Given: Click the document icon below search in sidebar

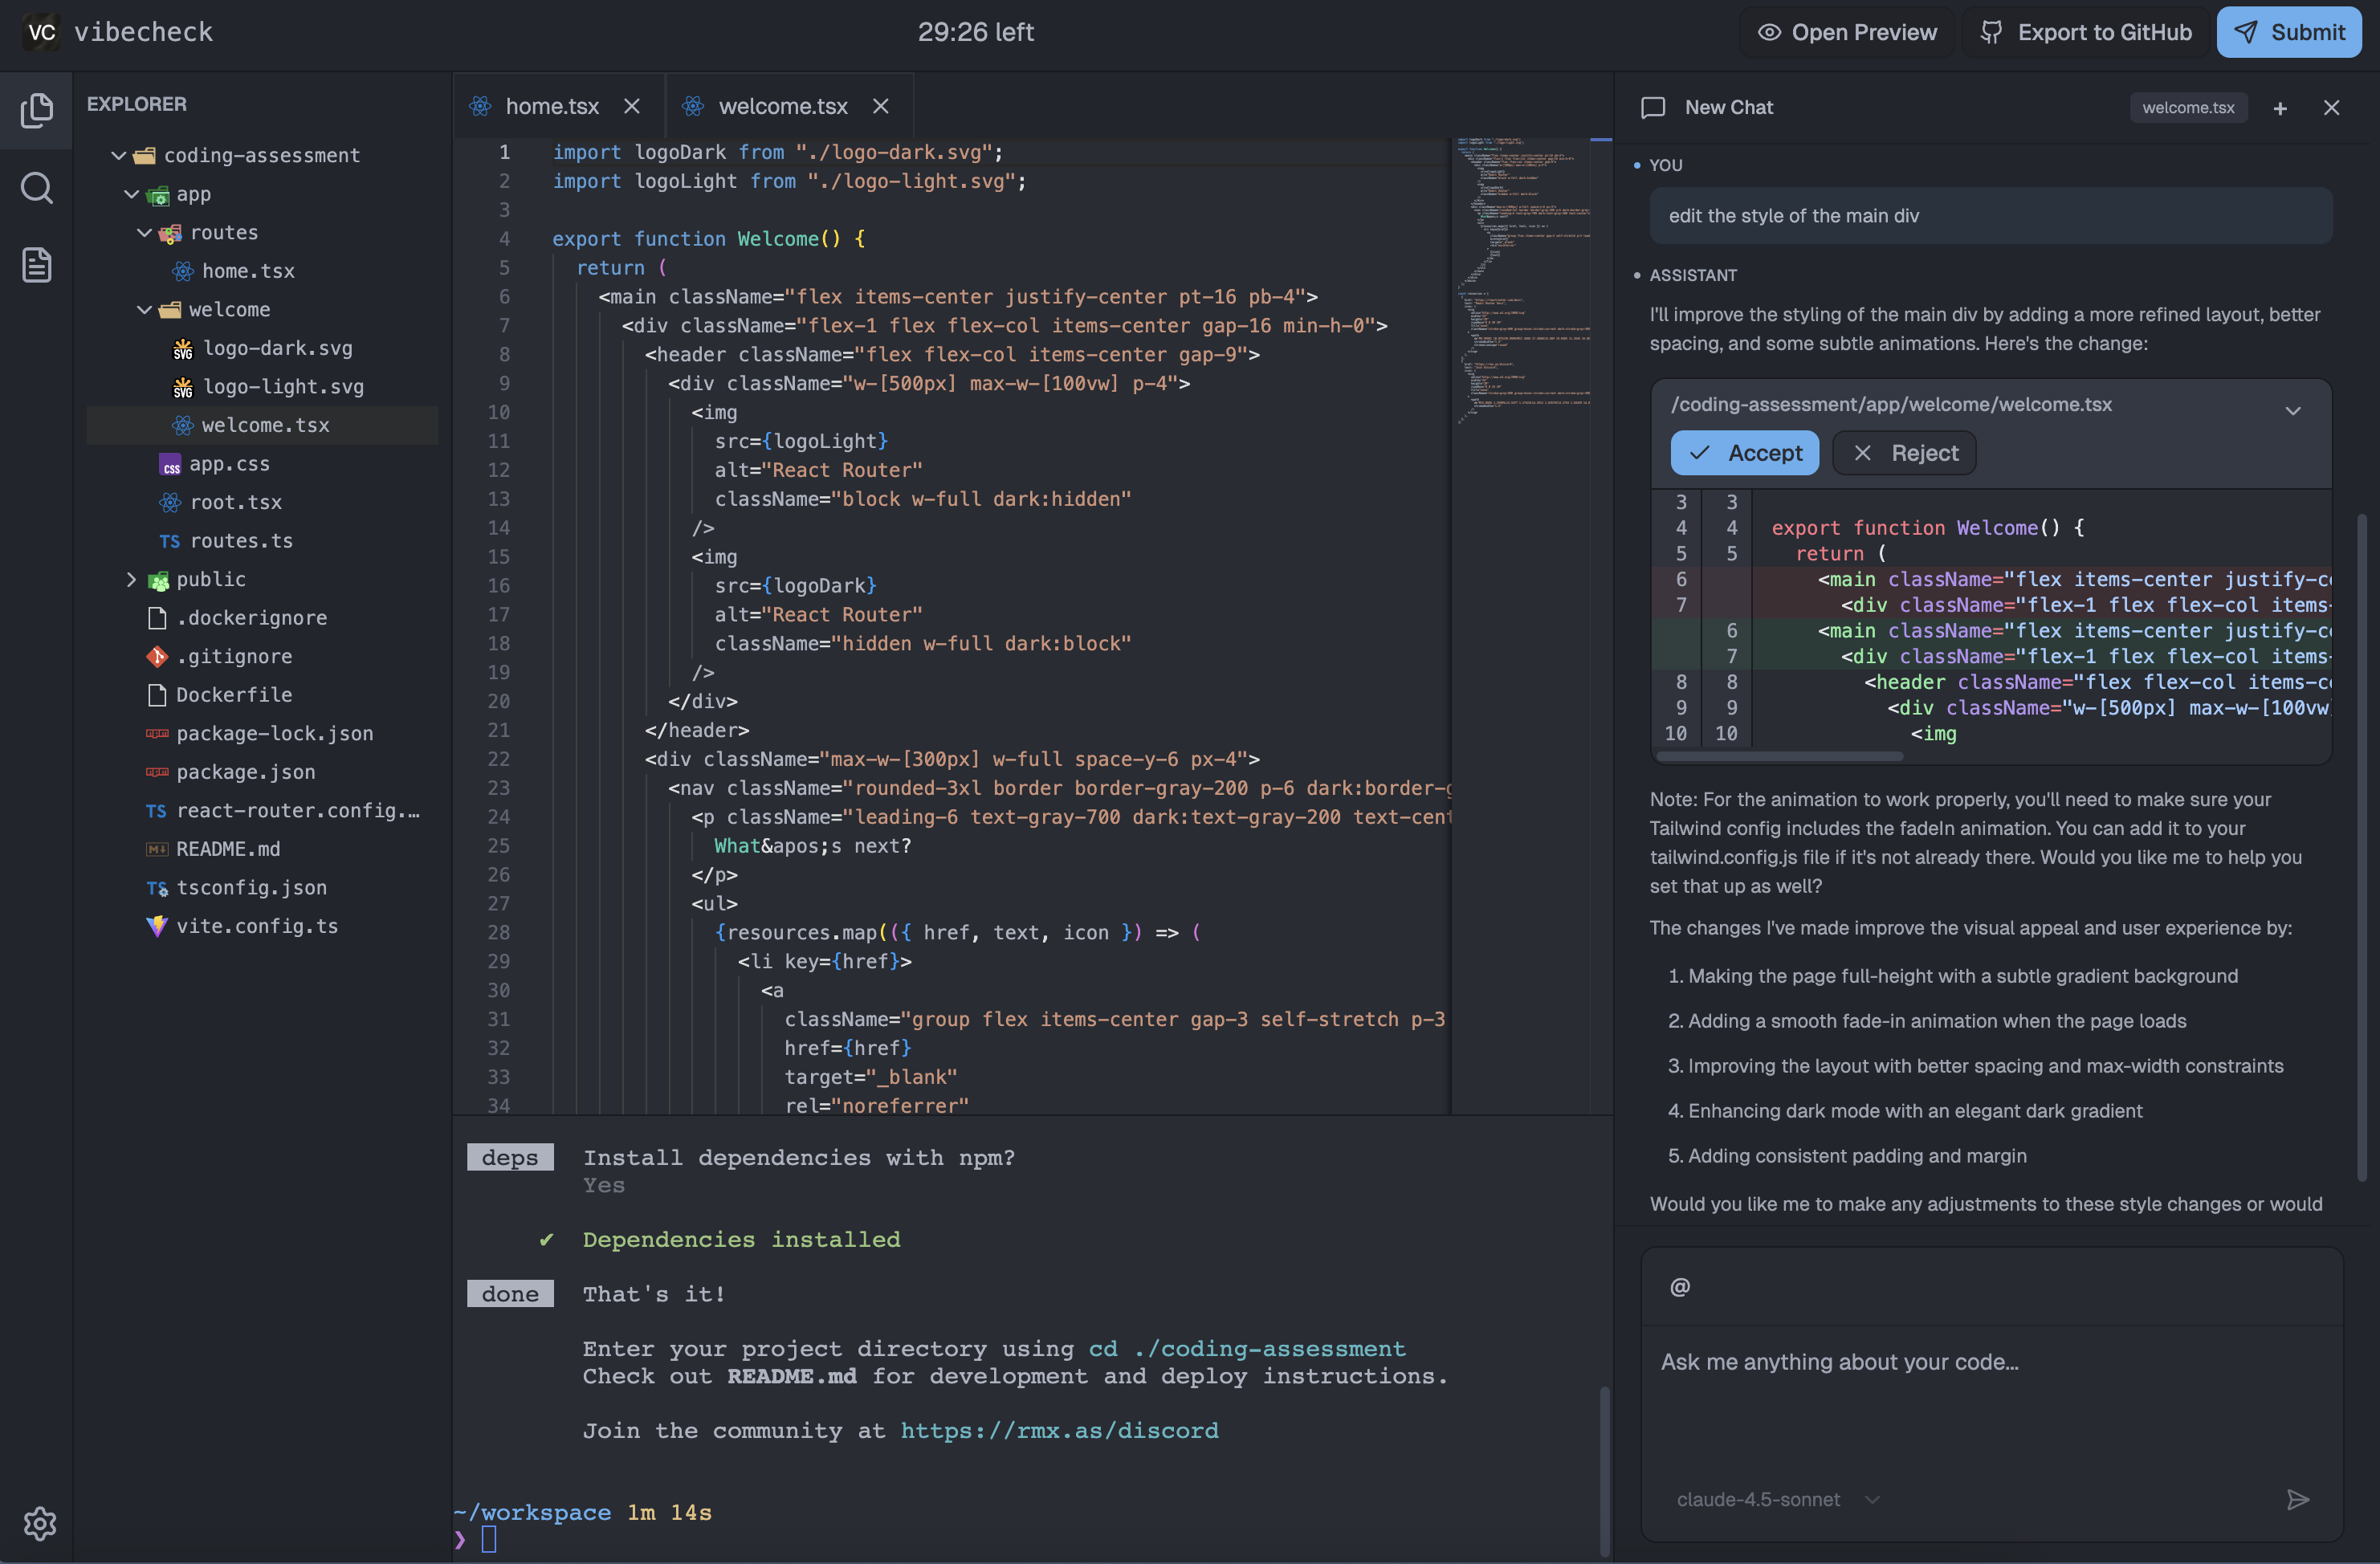Looking at the screenshot, I should coord(37,264).
